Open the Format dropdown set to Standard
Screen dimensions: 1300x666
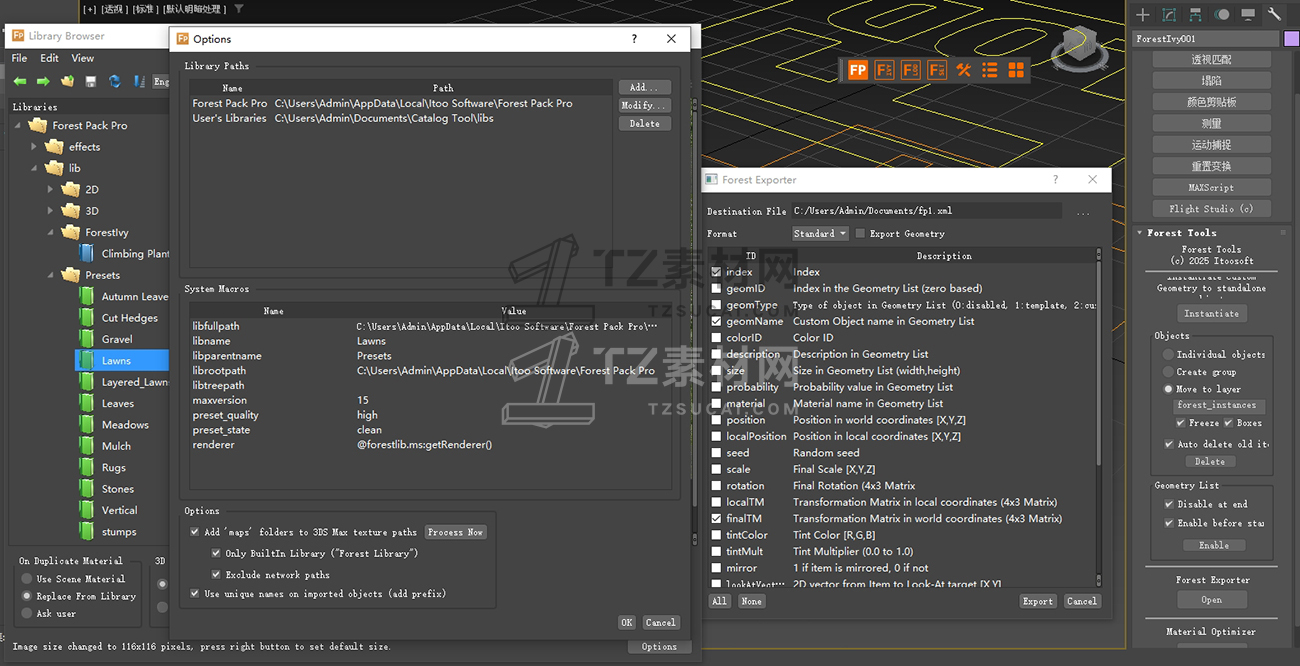click(820, 234)
